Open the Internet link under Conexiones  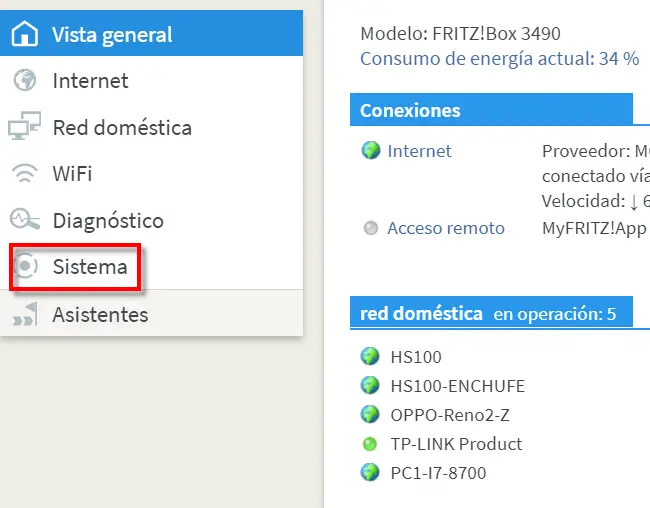(419, 151)
